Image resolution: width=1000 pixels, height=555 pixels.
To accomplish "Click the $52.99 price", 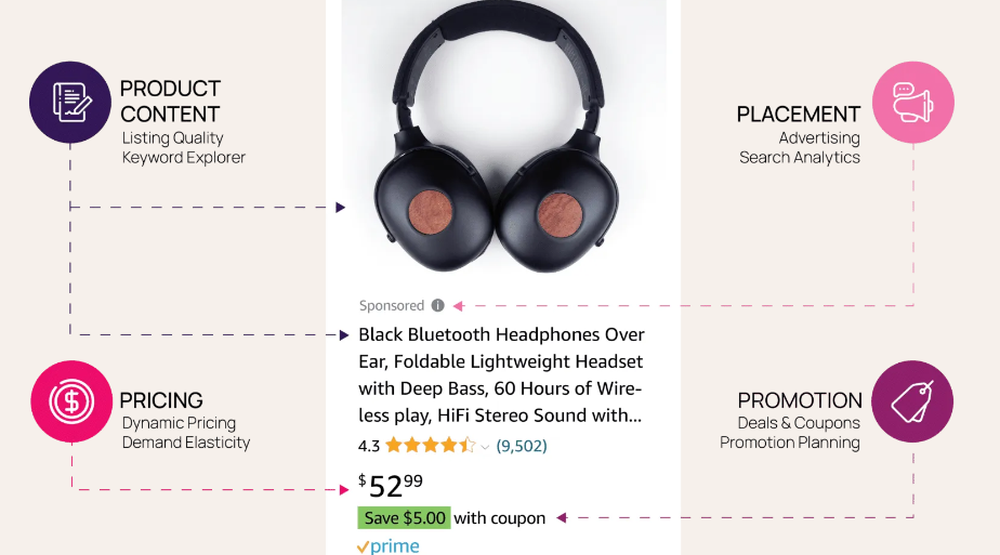I will tap(390, 486).
